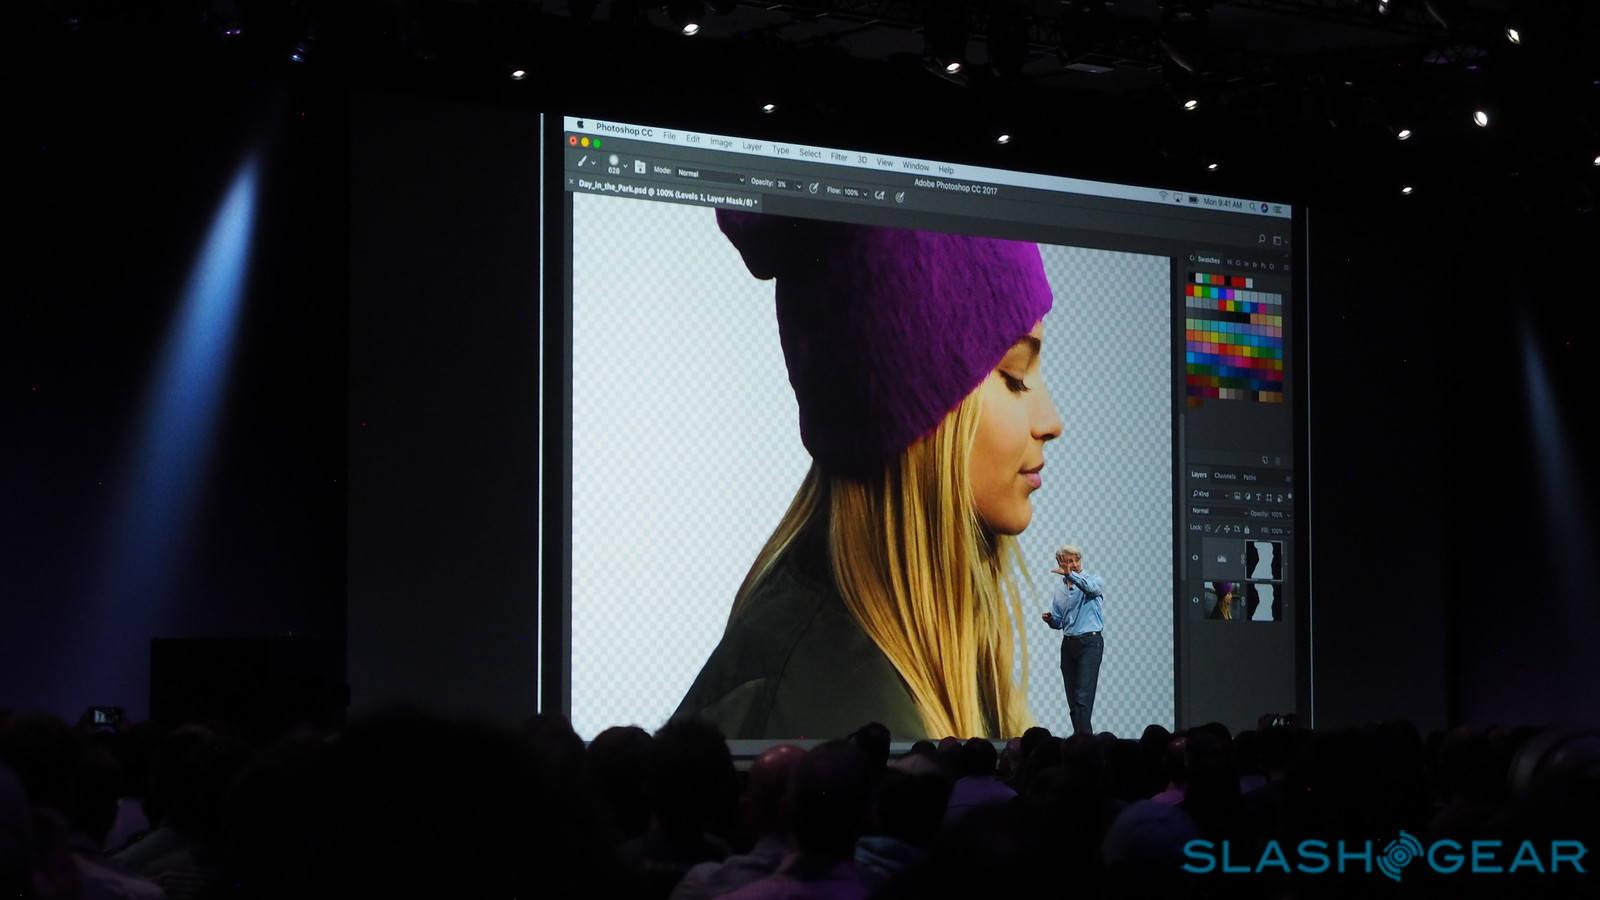Filter for smart objects icon

[x=1279, y=498]
